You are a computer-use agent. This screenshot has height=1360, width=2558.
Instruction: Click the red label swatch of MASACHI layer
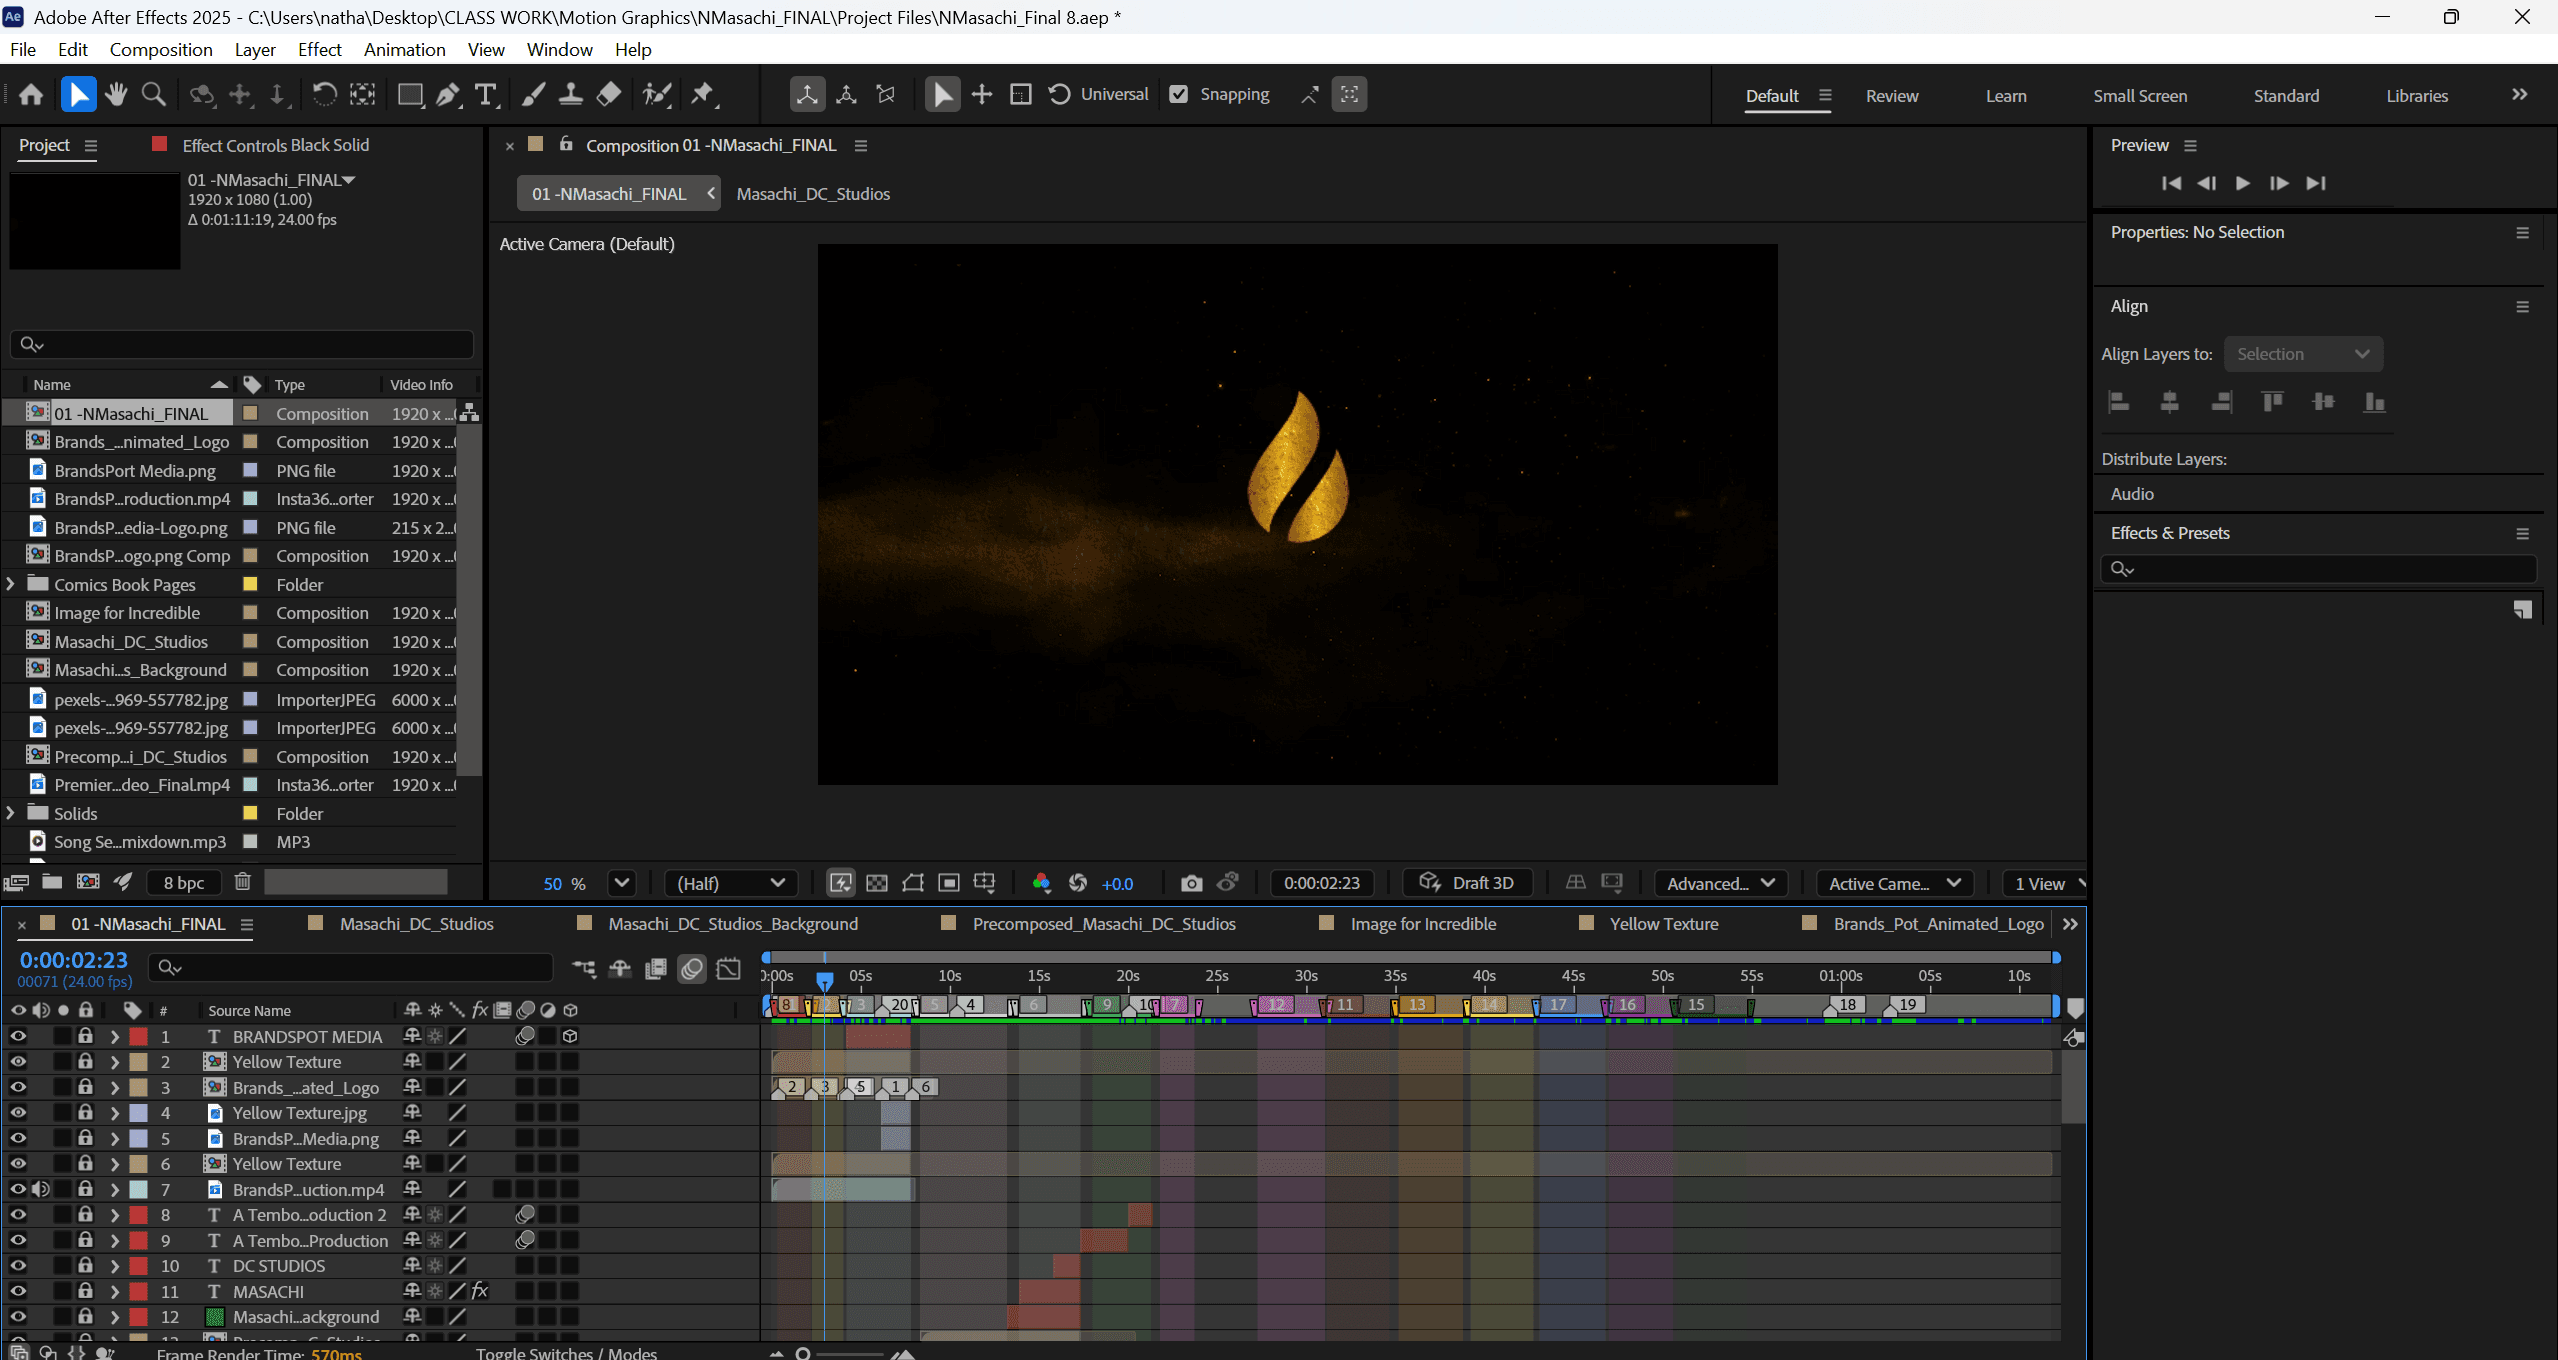(139, 1292)
